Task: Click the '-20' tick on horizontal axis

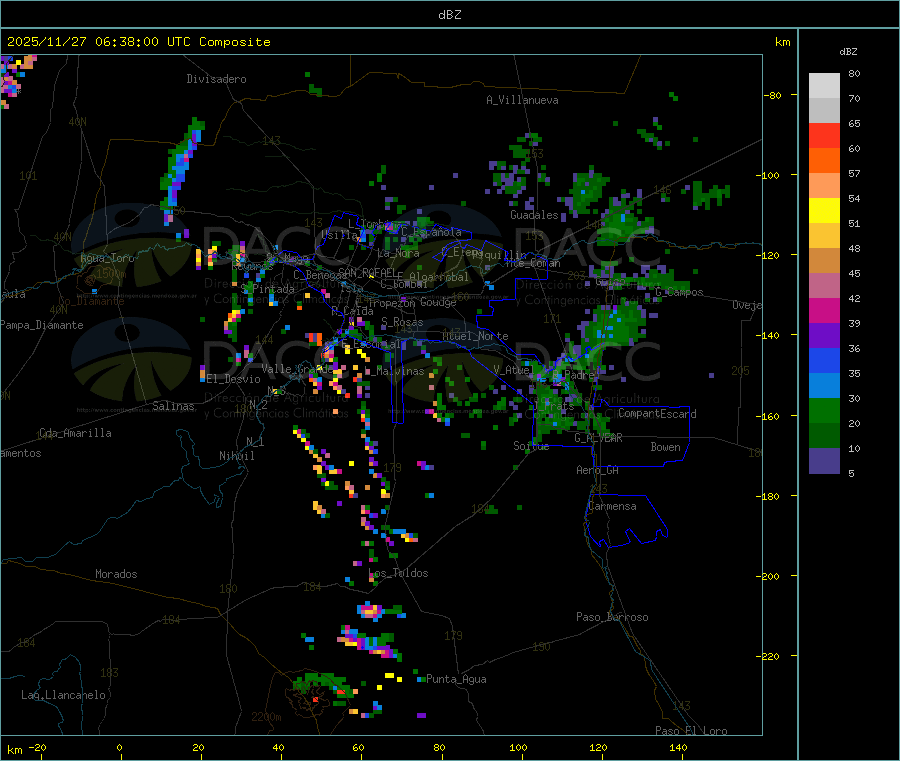Action: point(37,748)
